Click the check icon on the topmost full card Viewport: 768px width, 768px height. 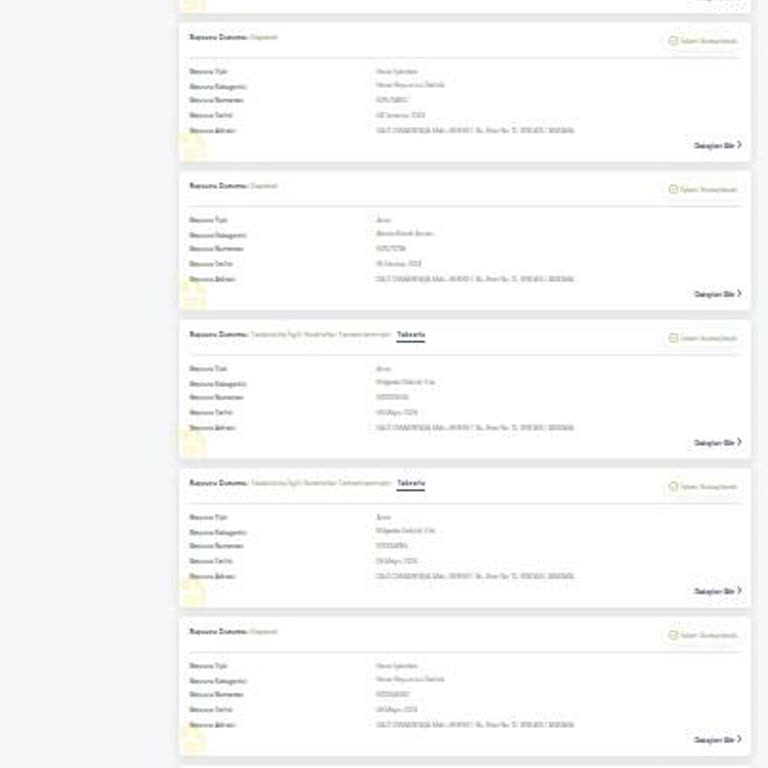click(673, 41)
